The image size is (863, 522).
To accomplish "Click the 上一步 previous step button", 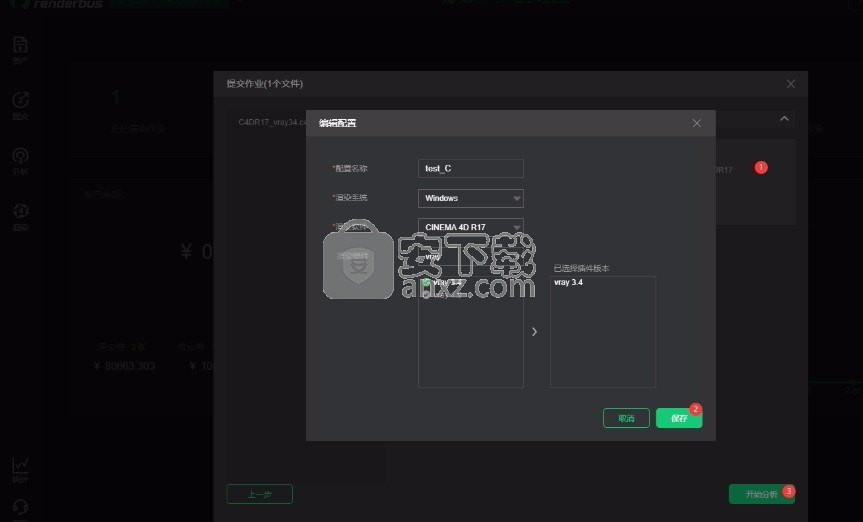I will coord(259,494).
